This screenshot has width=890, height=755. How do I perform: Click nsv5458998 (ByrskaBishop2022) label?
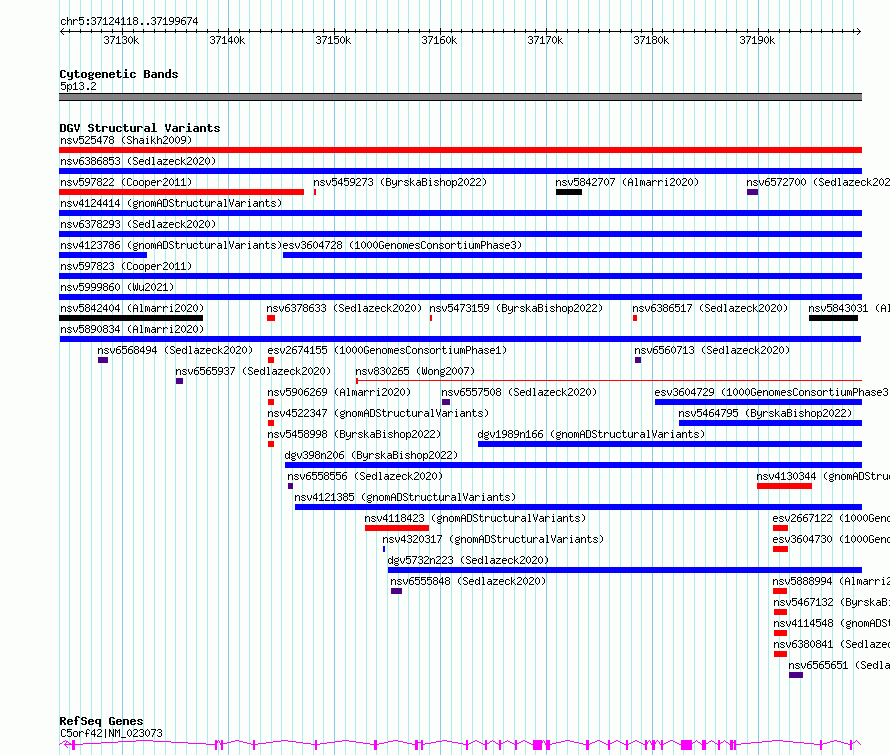click(x=354, y=434)
